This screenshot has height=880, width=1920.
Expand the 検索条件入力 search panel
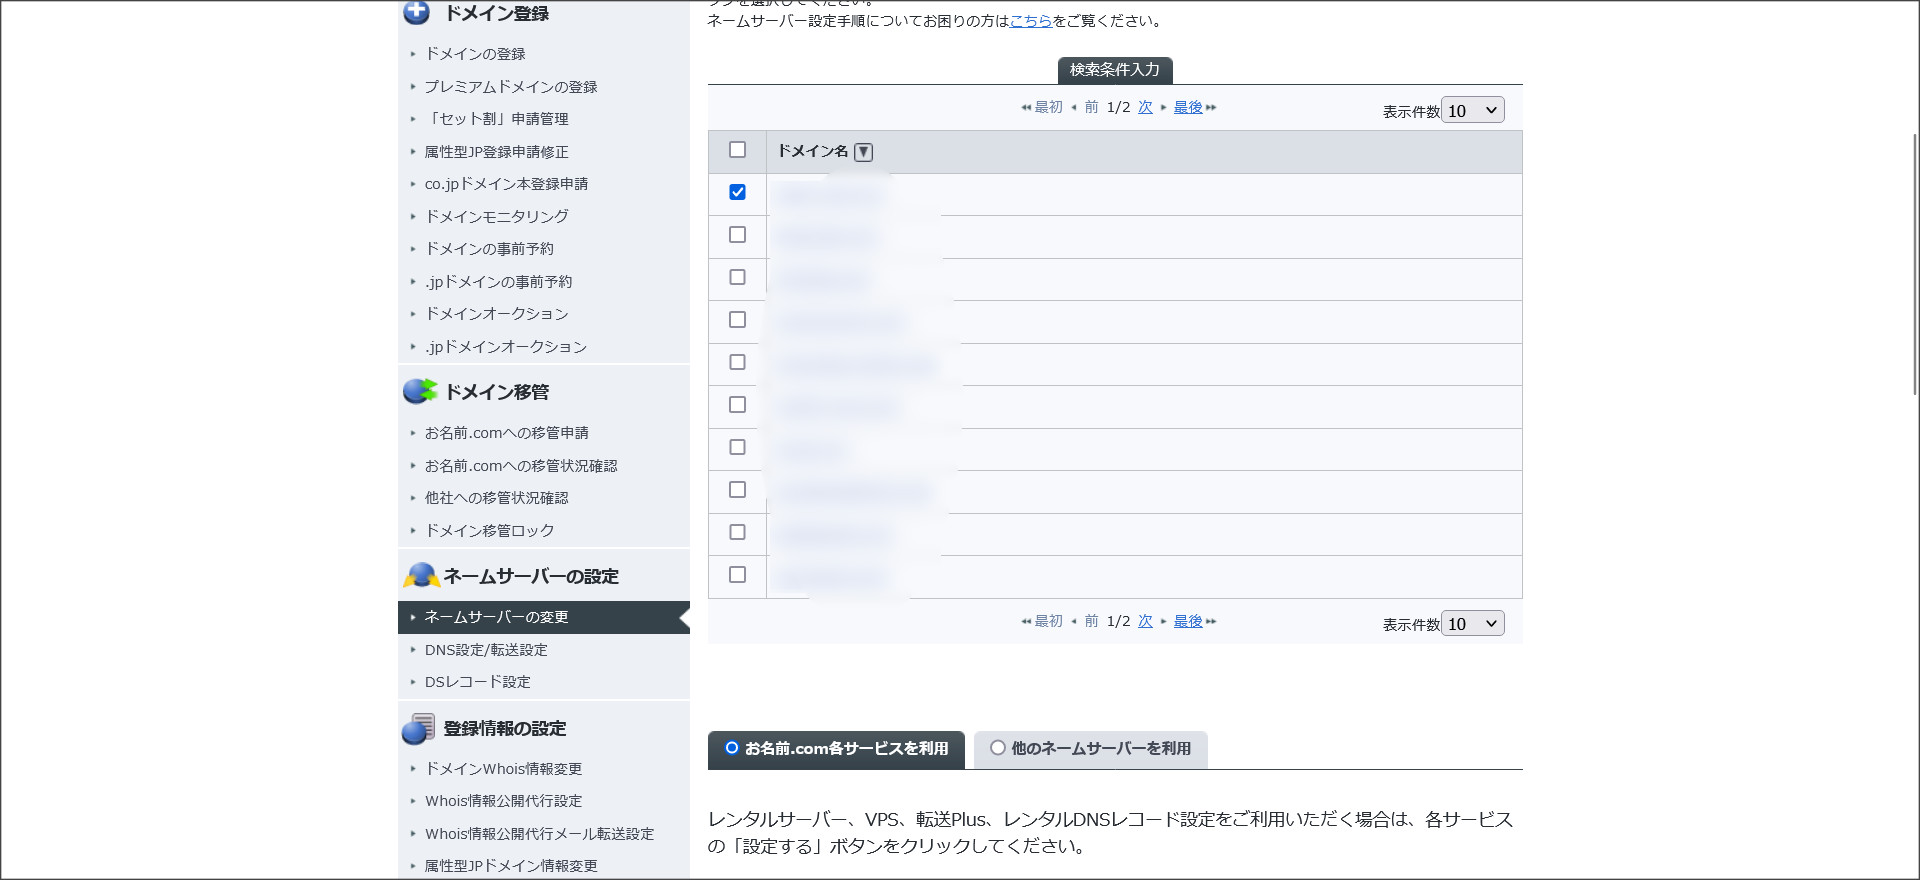1114,70
